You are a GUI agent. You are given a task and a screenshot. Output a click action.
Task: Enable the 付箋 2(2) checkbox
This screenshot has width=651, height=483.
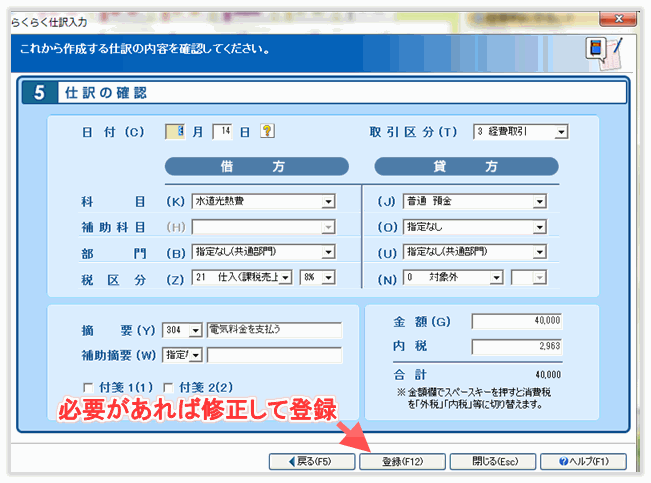tap(168, 388)
